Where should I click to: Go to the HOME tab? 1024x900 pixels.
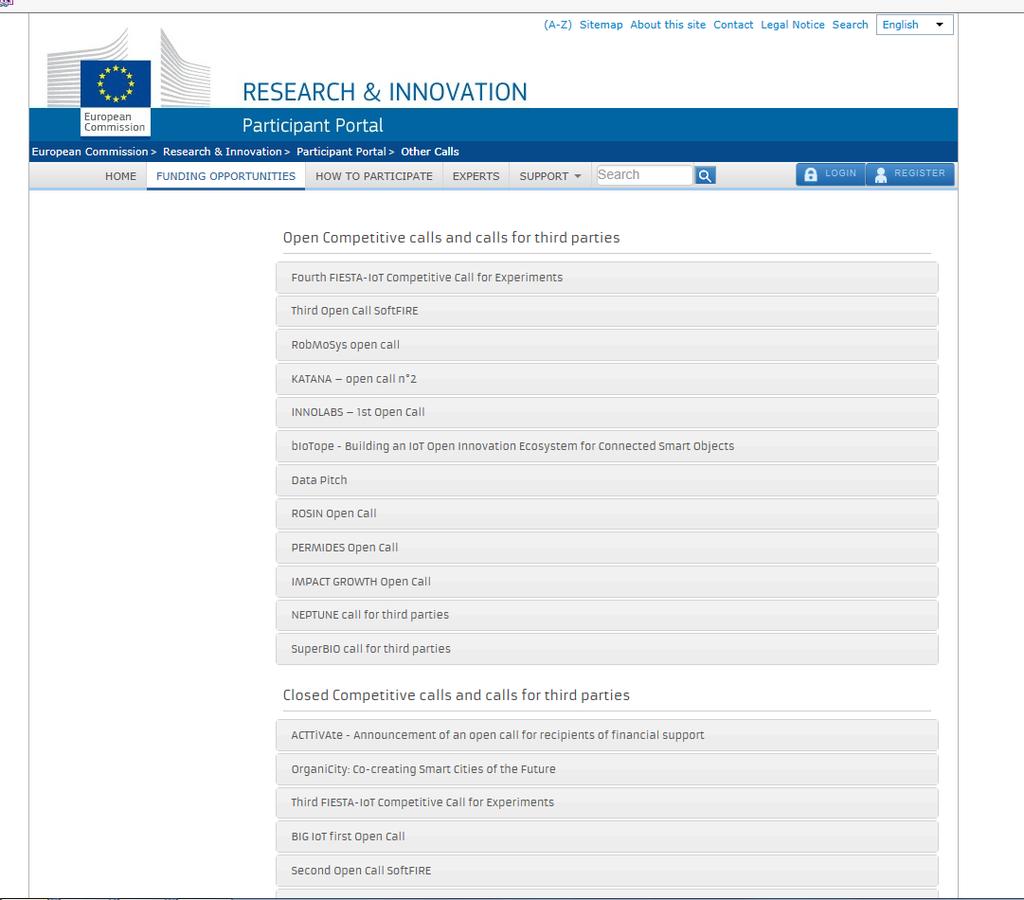(x=121, y=176)
